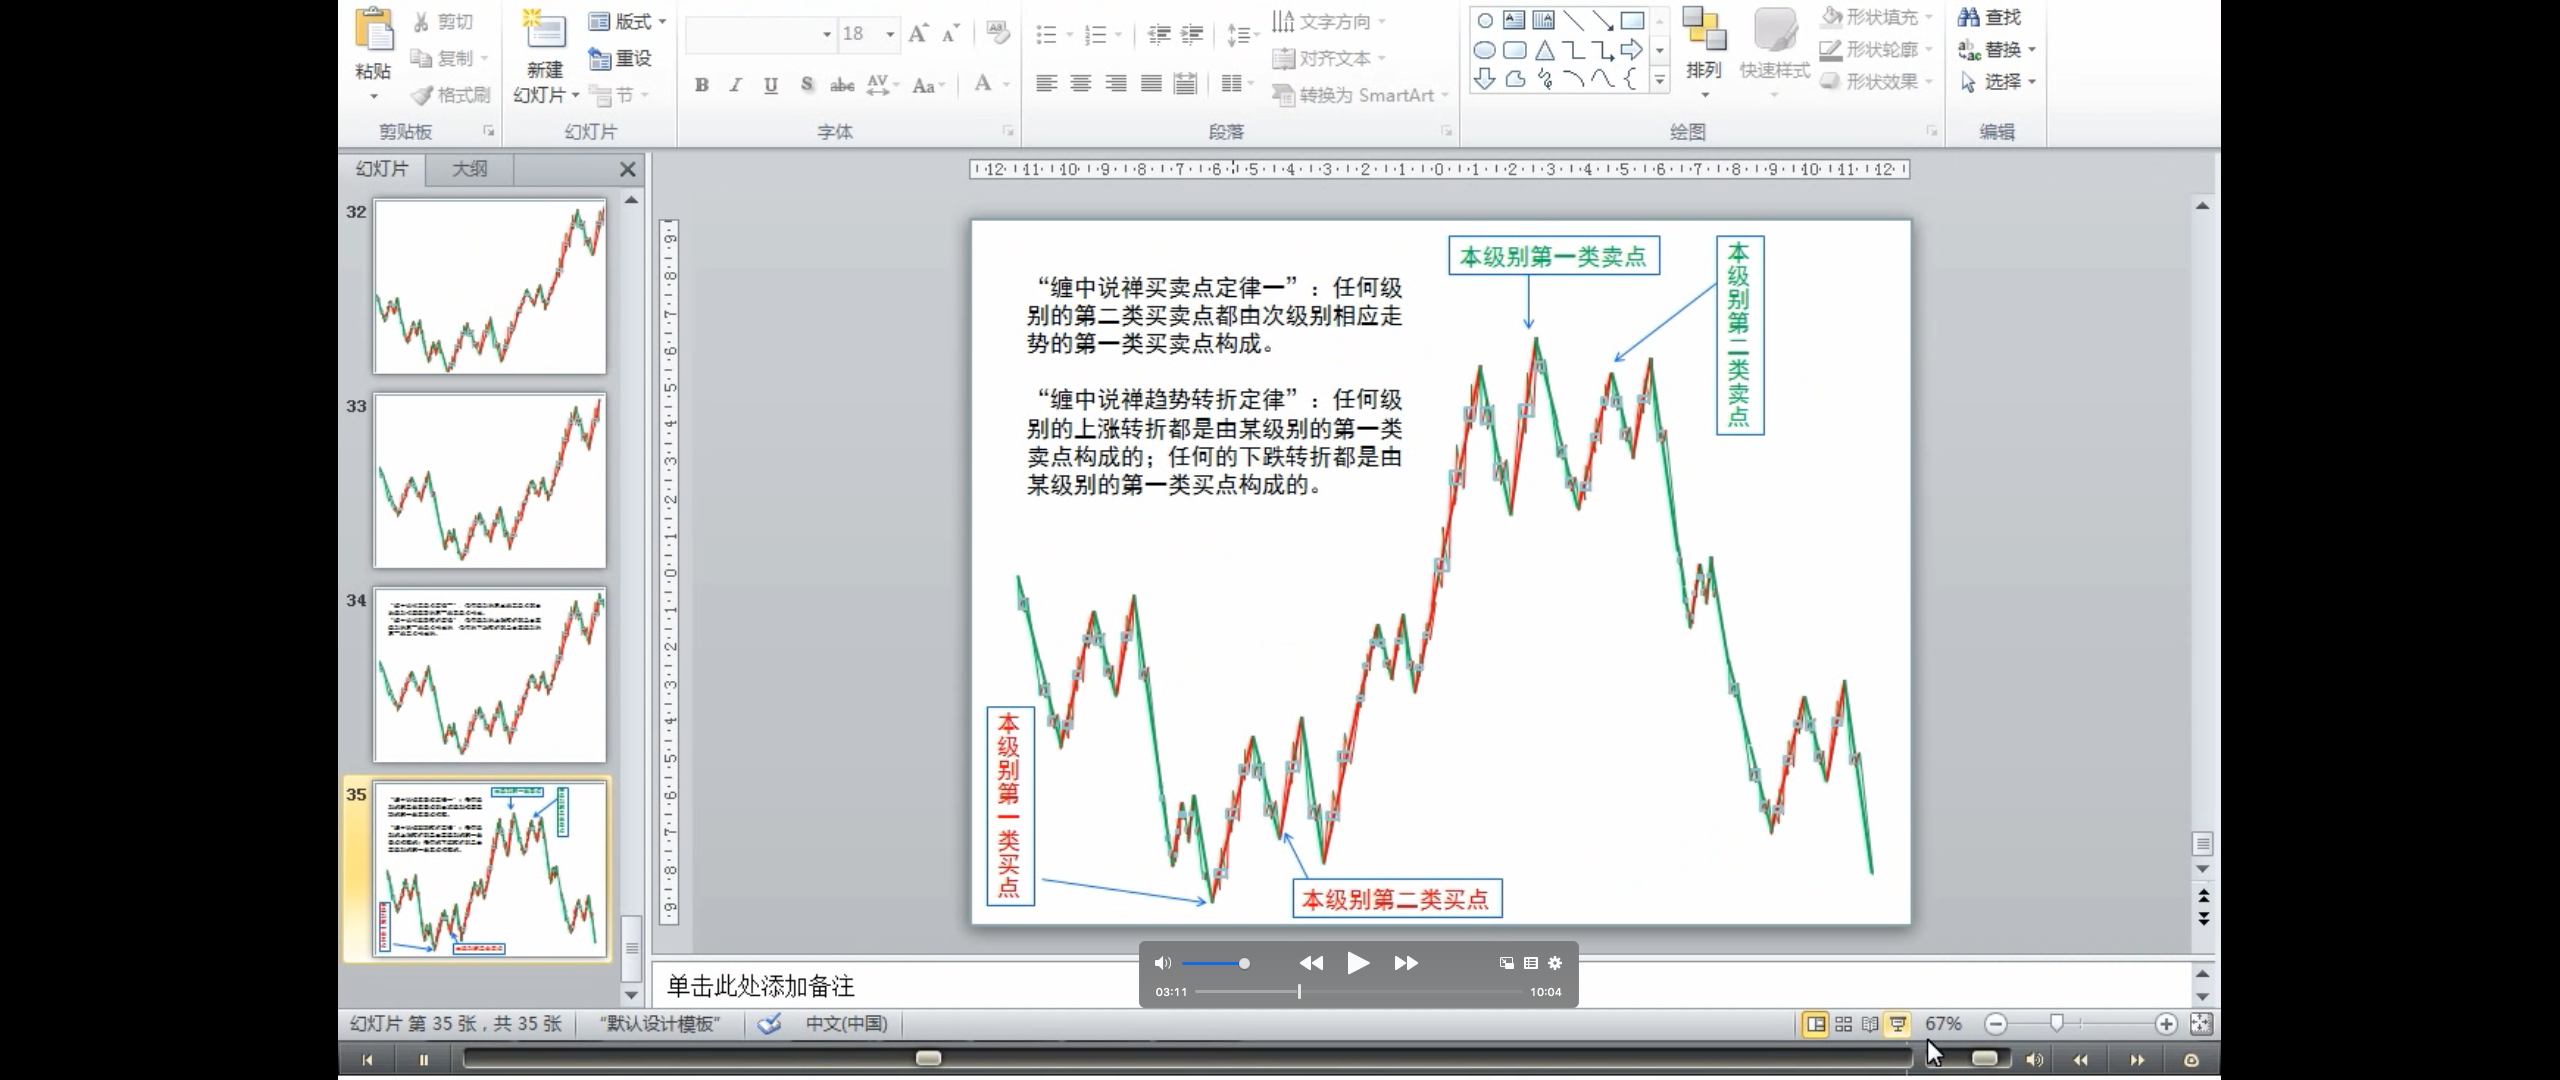Clear all formatting with the eraser icon
The image size is (2560, 1080).
[997, 33]
